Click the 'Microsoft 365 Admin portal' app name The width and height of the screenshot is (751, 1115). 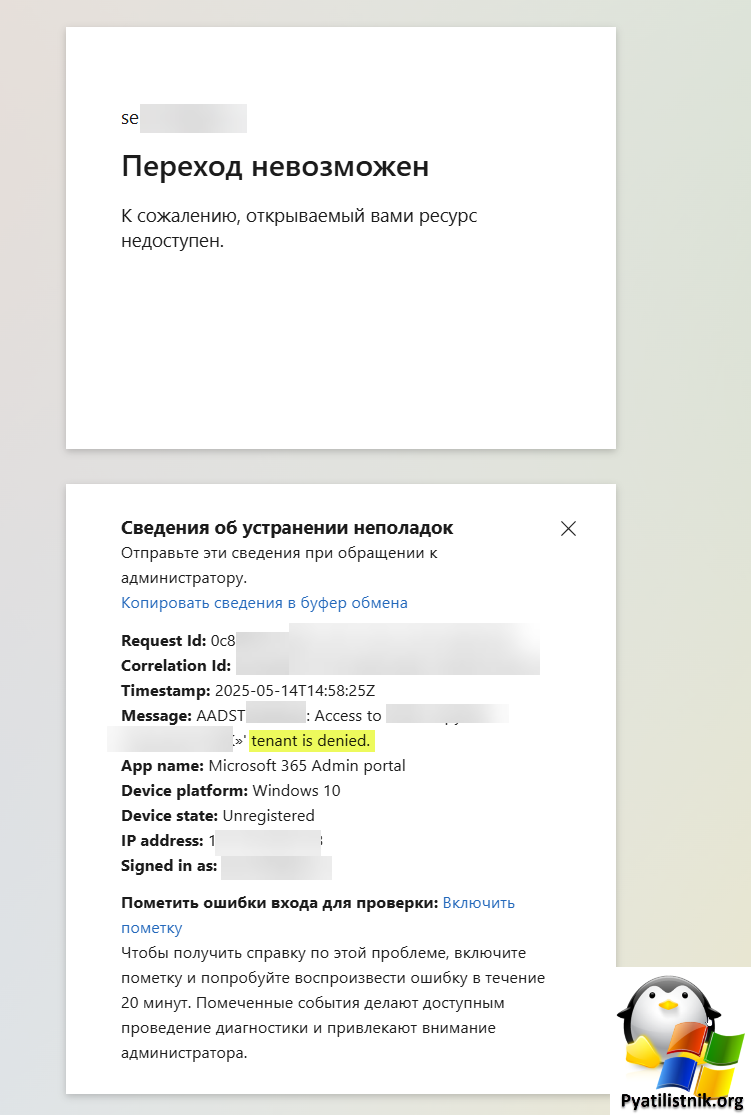point(307,766)
